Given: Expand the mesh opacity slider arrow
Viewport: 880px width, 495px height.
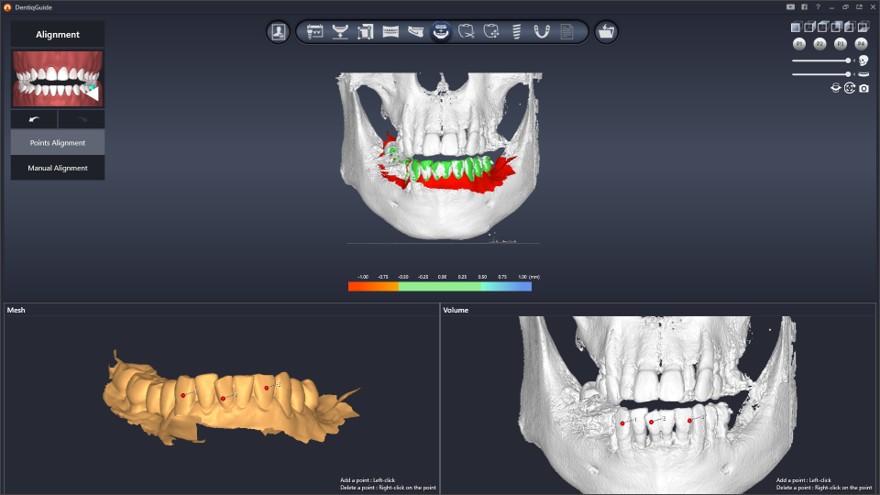Looking at the screenshot, I should pyautogui.click(x=854, y=74).
